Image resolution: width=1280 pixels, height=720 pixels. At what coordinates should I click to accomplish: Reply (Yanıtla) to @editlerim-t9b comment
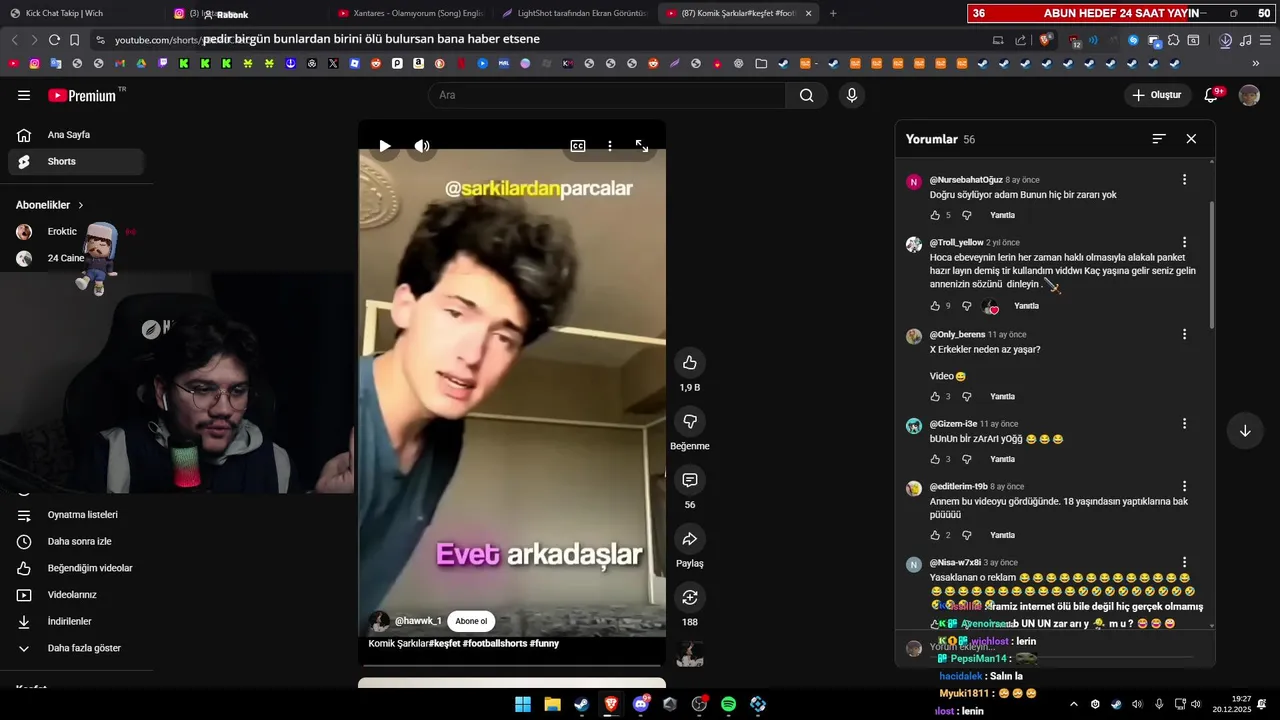pos(1002,535)
